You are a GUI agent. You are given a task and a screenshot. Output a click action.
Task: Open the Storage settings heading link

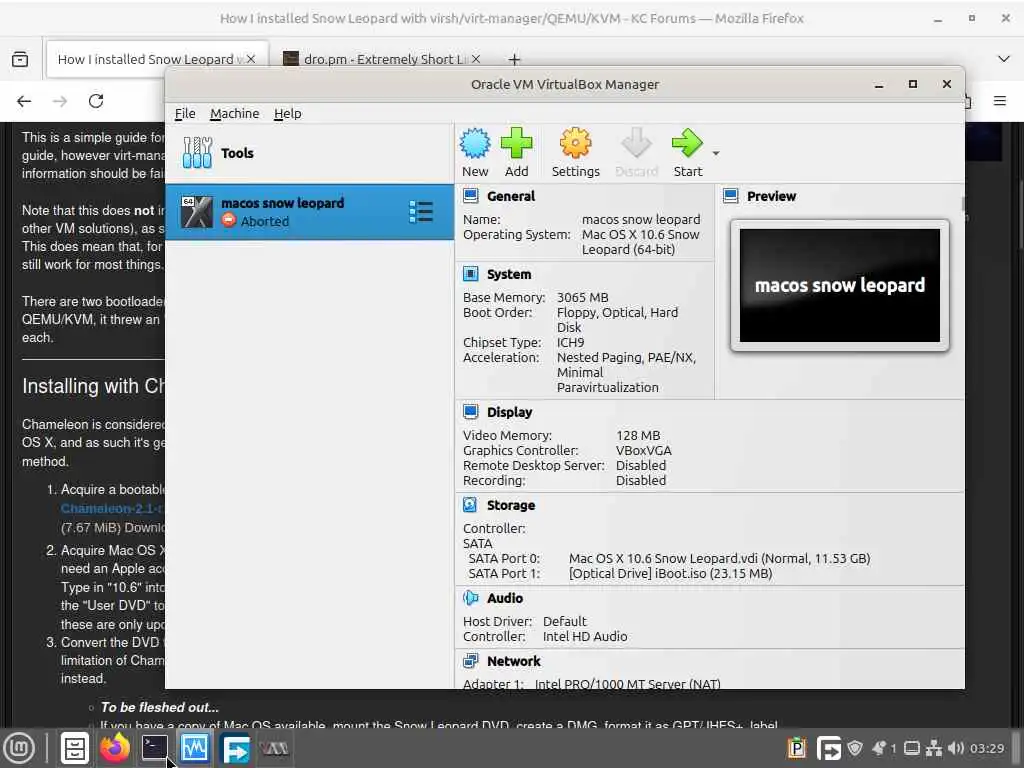(x=511, y=505)
